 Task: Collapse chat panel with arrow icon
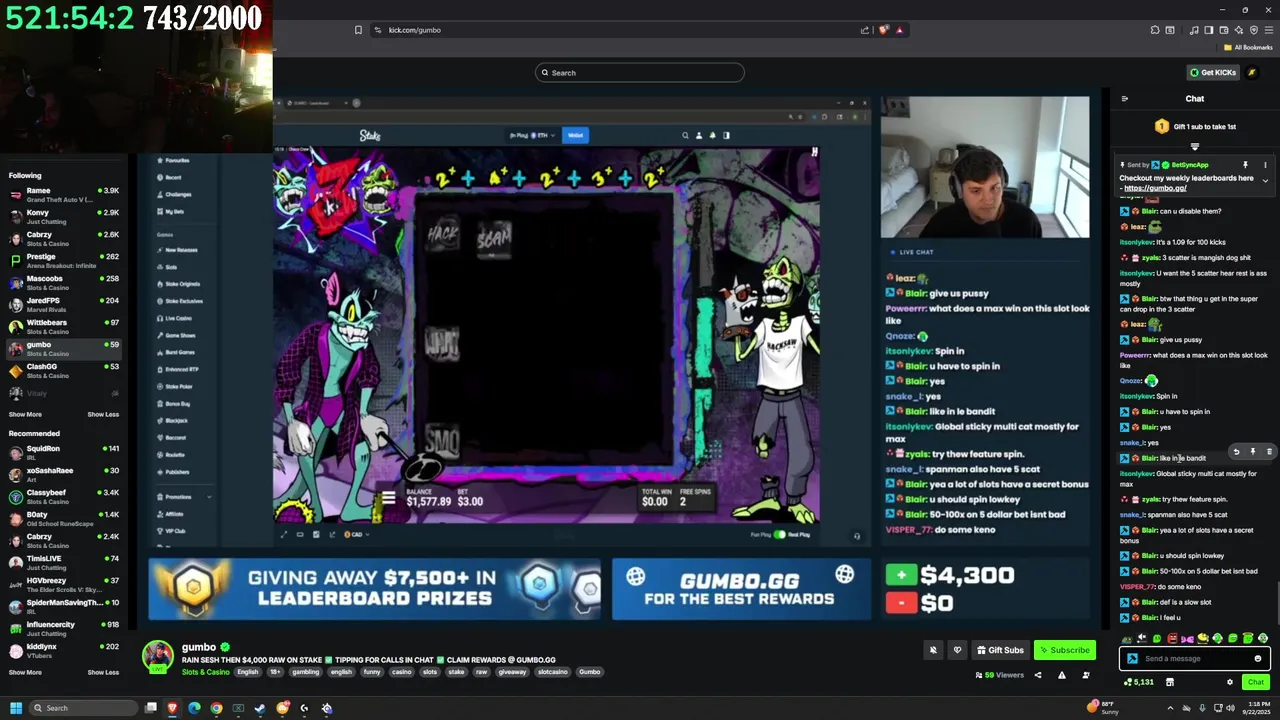1125,99
